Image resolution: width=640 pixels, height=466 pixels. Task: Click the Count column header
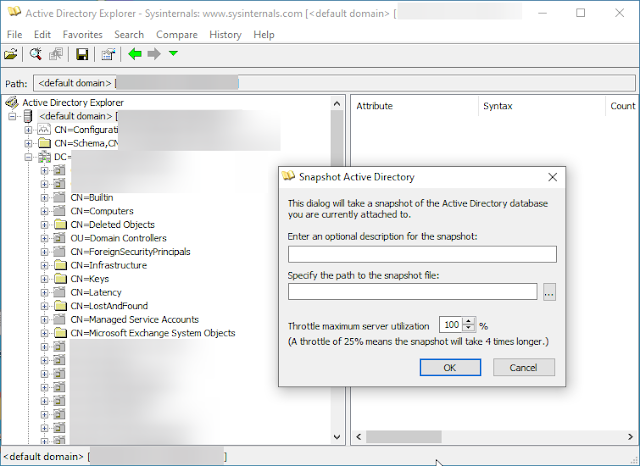[622, 106]
